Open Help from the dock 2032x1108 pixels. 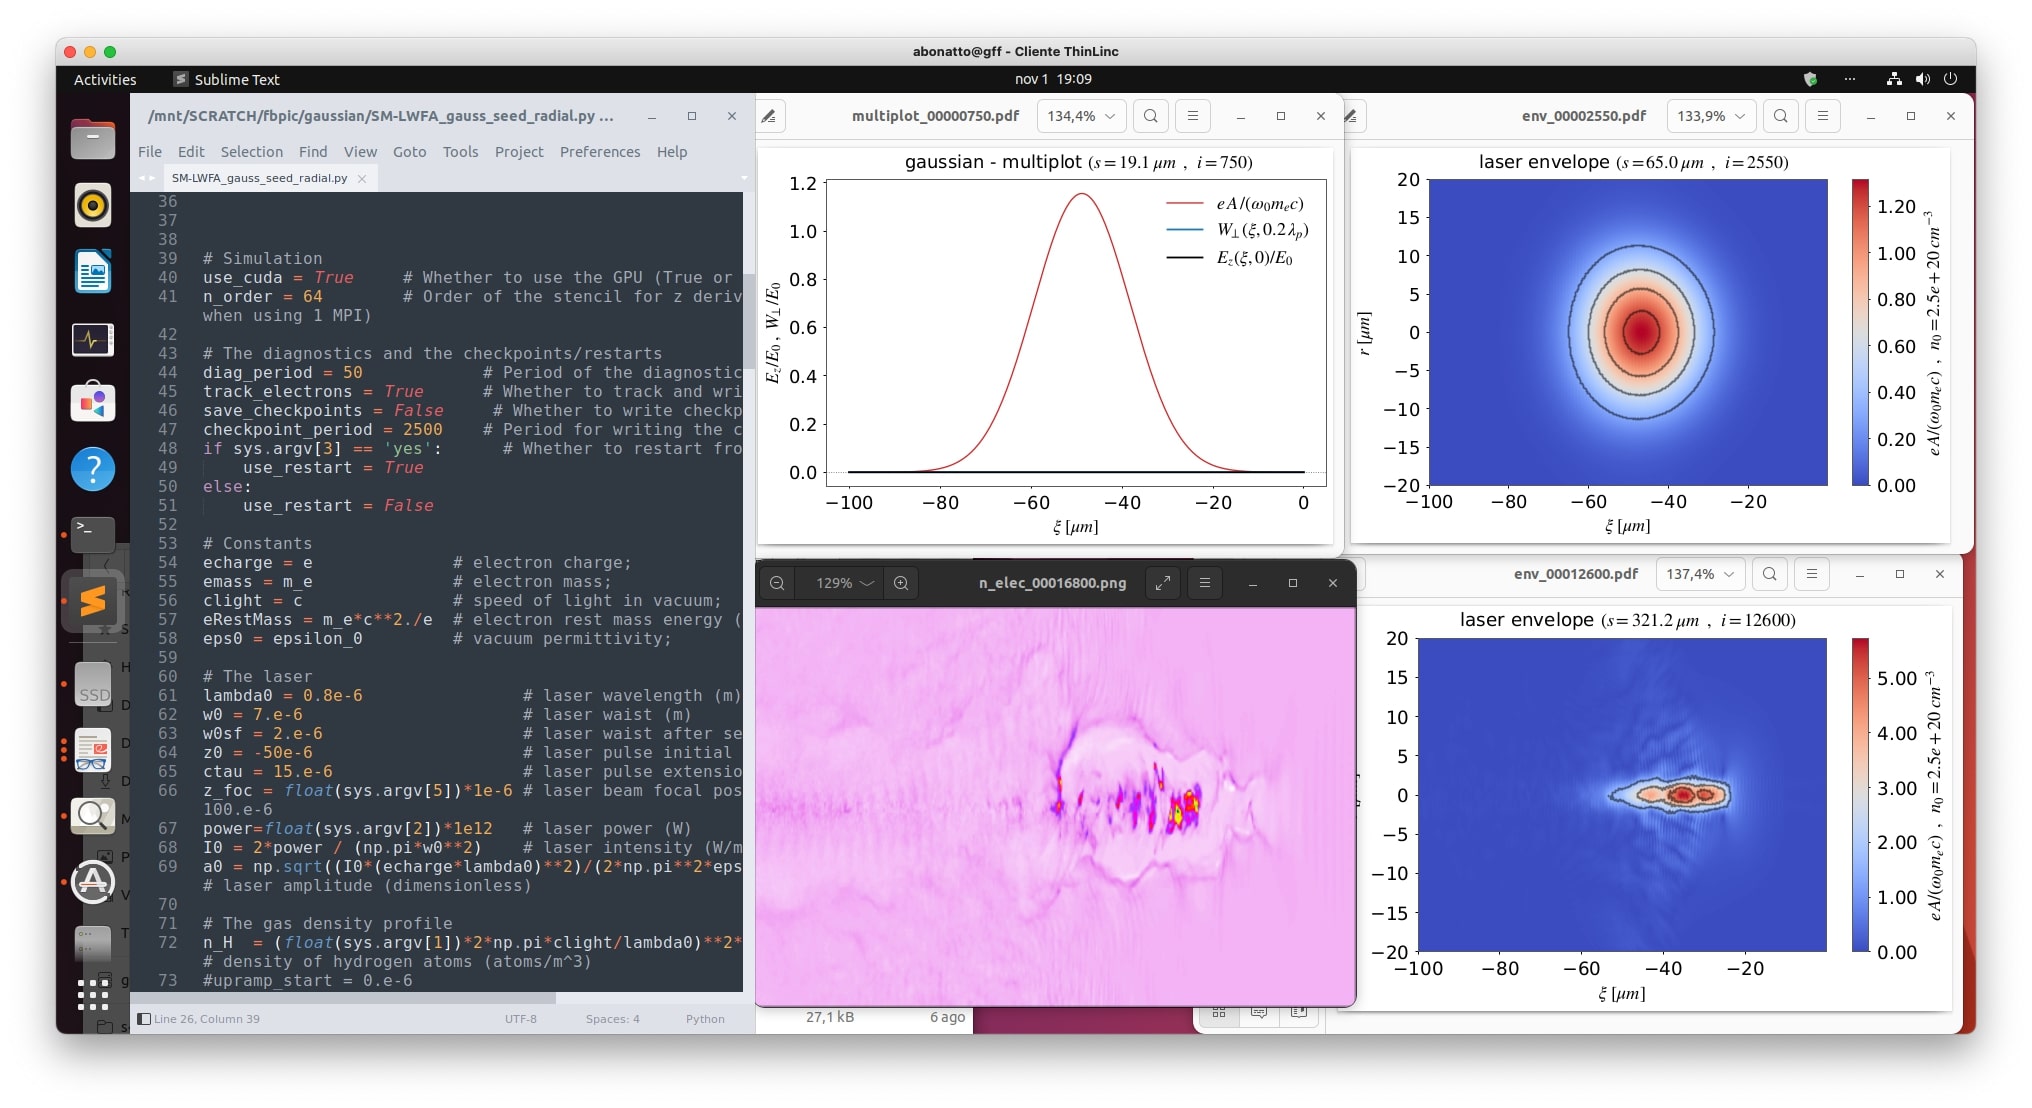93,469
